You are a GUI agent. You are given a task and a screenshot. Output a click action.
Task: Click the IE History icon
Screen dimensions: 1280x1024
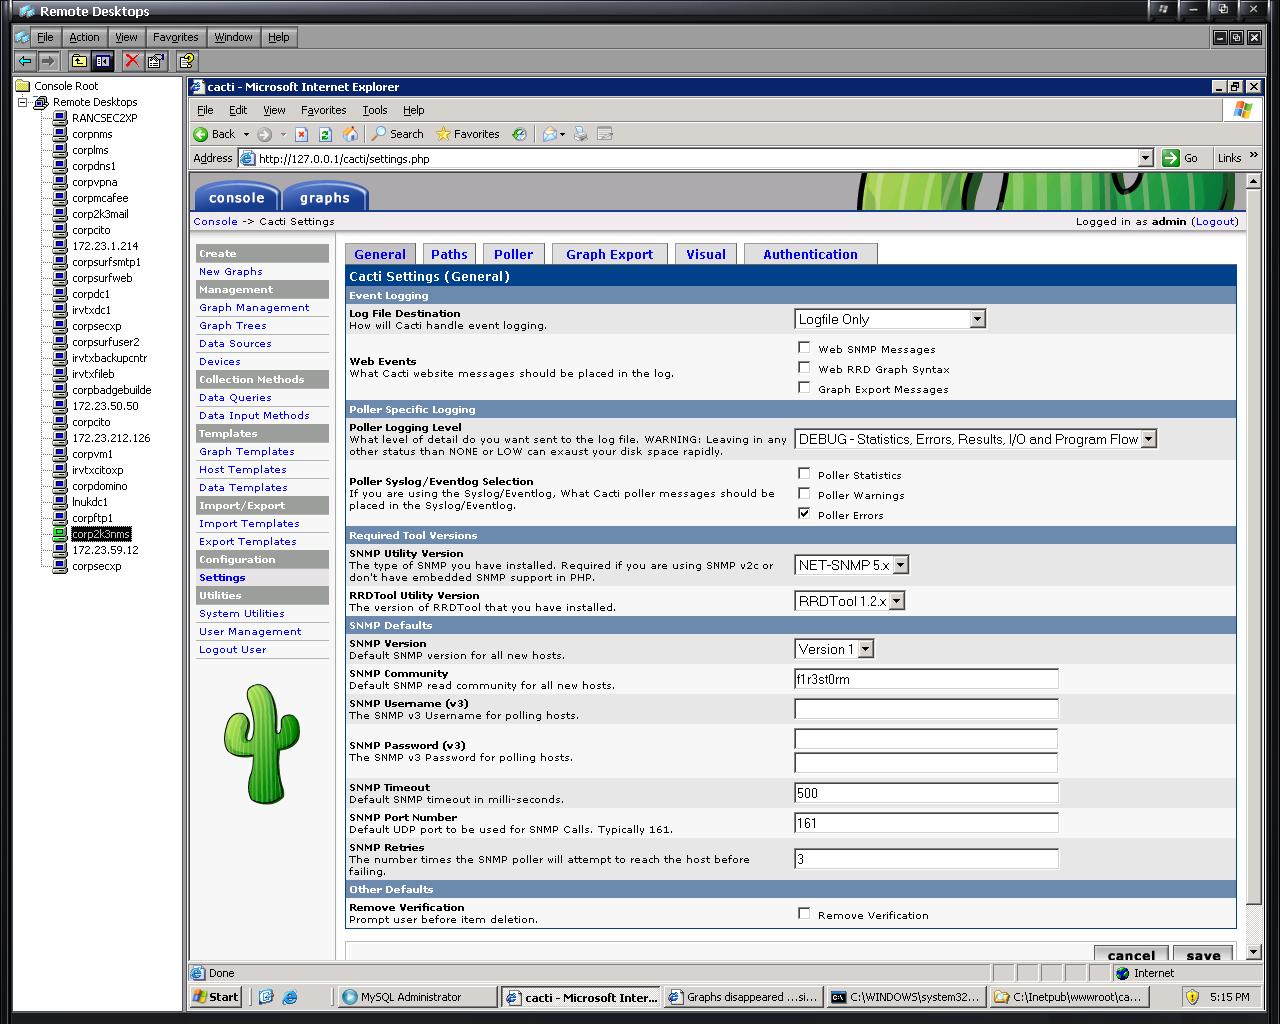point(519,134)
